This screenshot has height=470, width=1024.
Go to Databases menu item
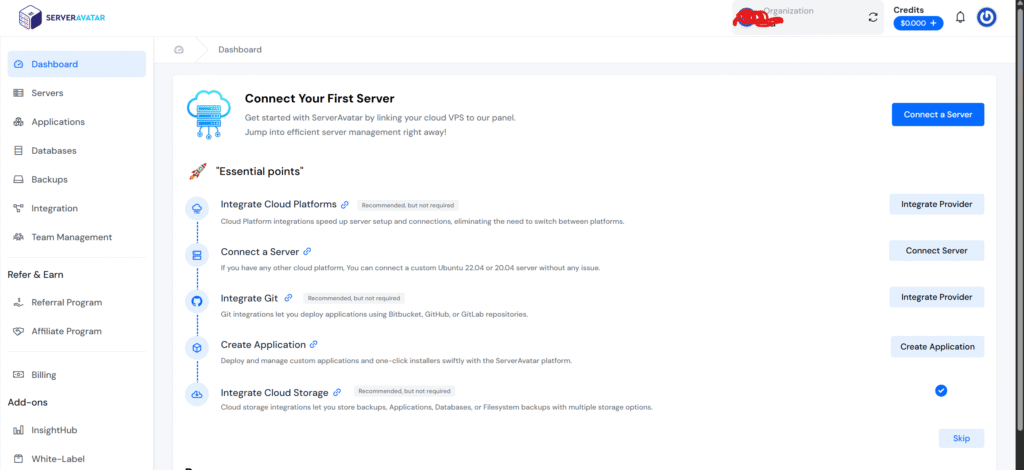pyautogui.click(x=76, y=151)
